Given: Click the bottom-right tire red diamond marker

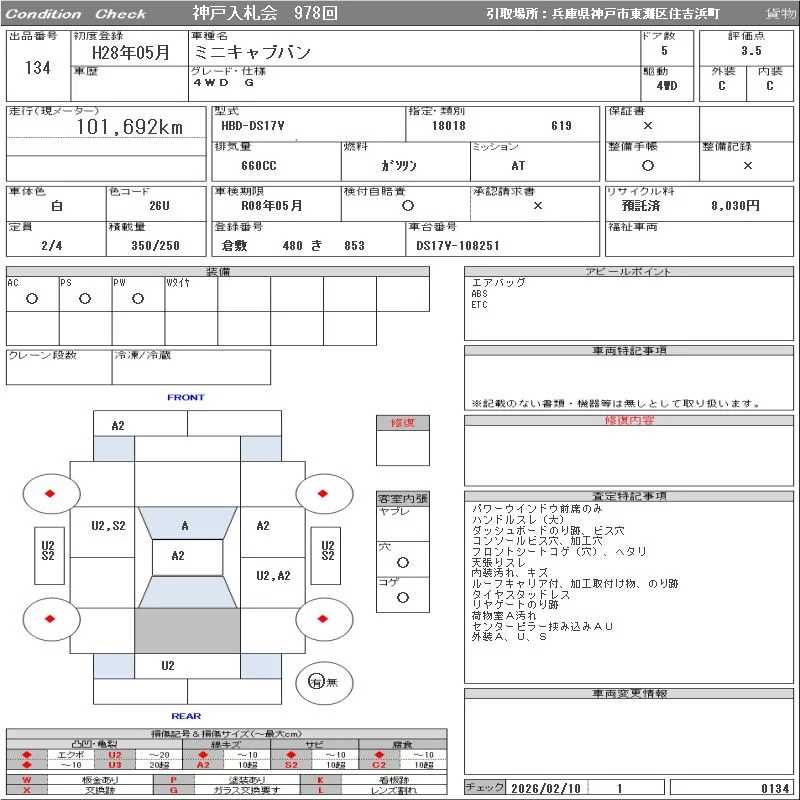Looking at the screenshot, I should coord(323,619).
